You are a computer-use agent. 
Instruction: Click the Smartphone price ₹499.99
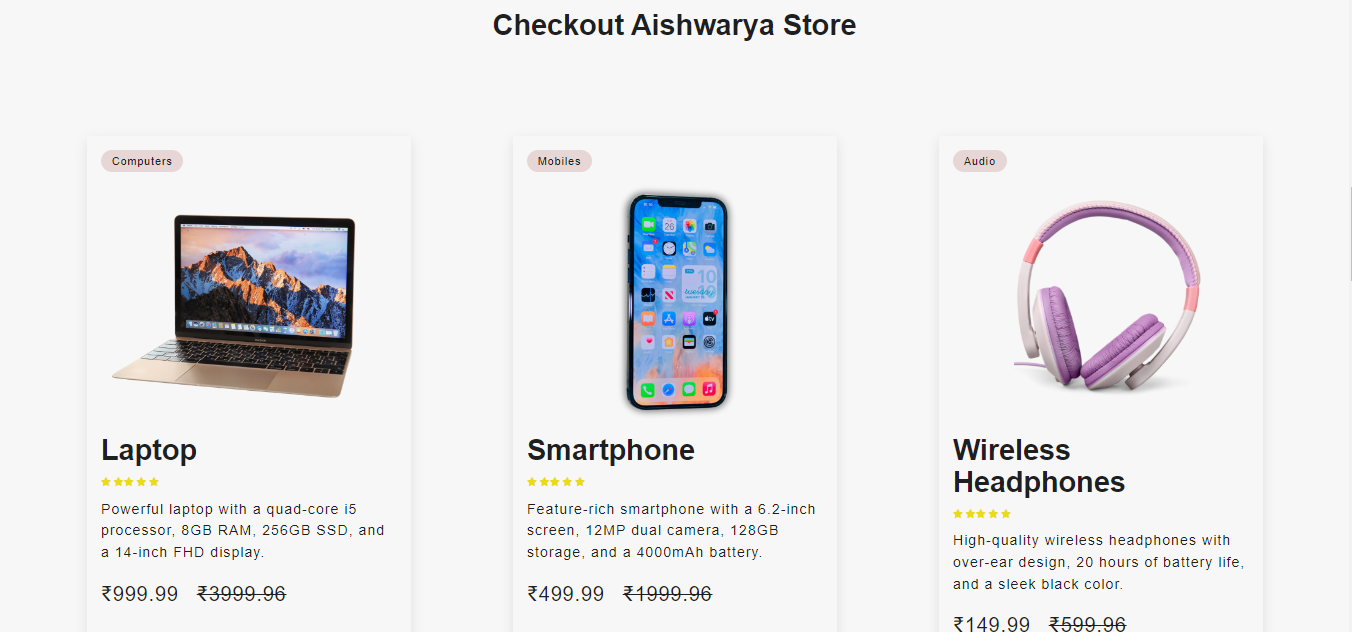coord(566,594)
